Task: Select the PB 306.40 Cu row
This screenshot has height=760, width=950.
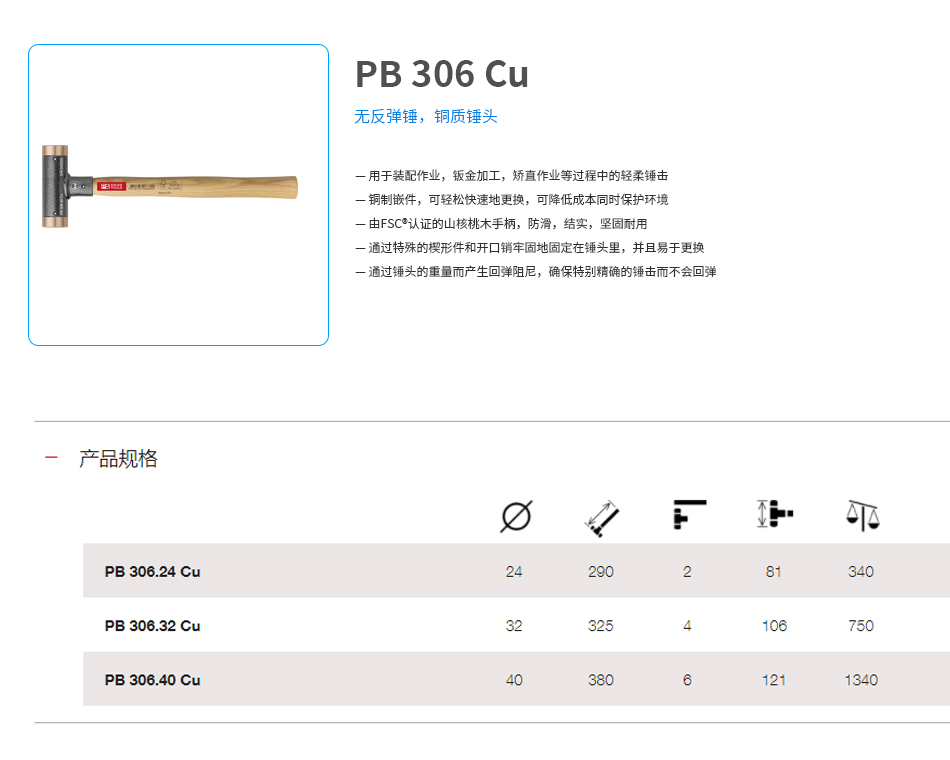Action: [152, 680]
